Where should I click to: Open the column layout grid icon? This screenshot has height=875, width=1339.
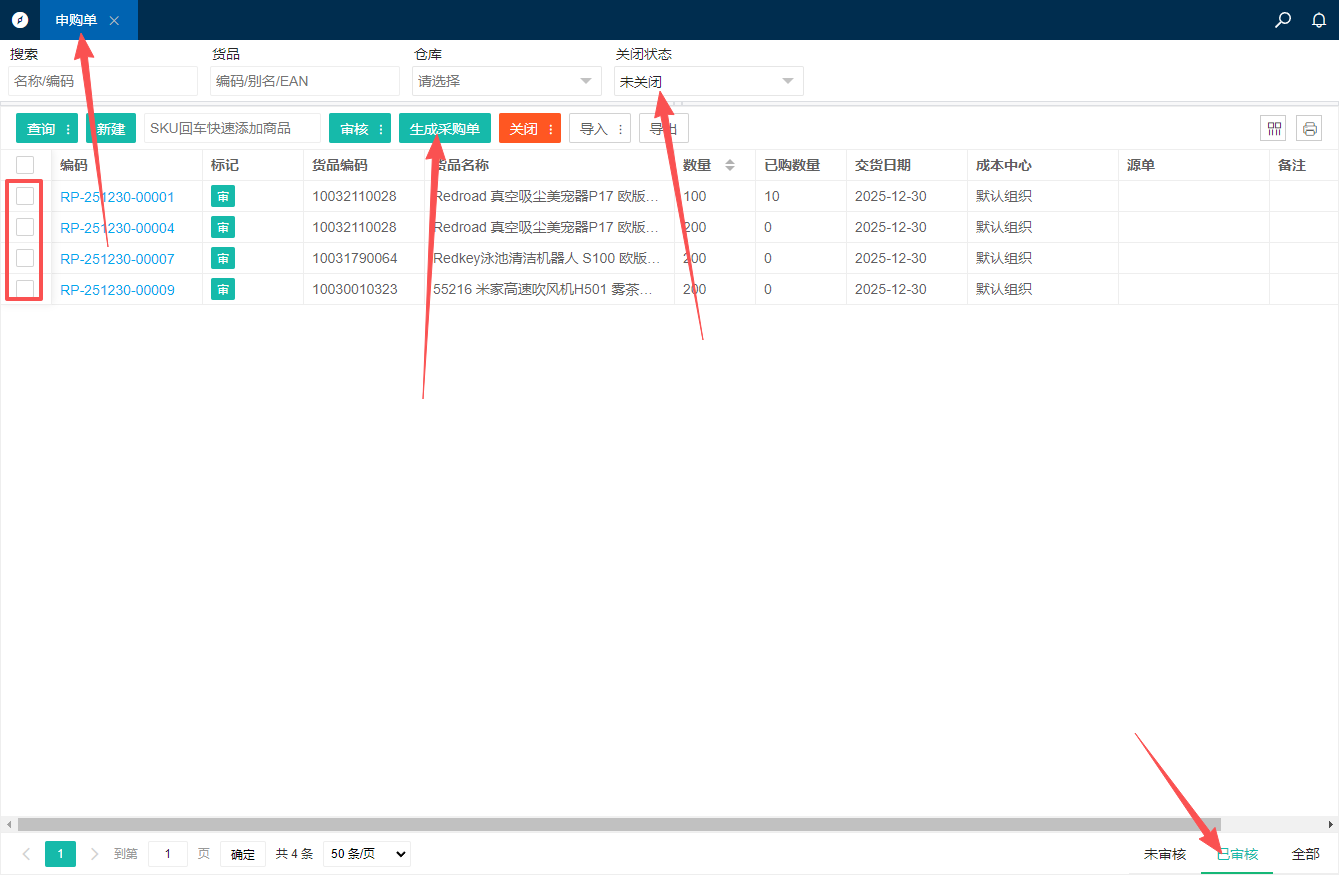(1274, 128)
